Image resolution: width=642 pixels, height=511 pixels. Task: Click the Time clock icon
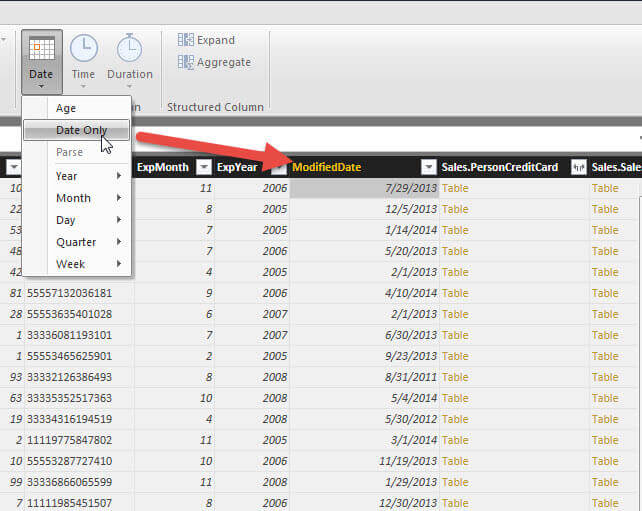83,49
